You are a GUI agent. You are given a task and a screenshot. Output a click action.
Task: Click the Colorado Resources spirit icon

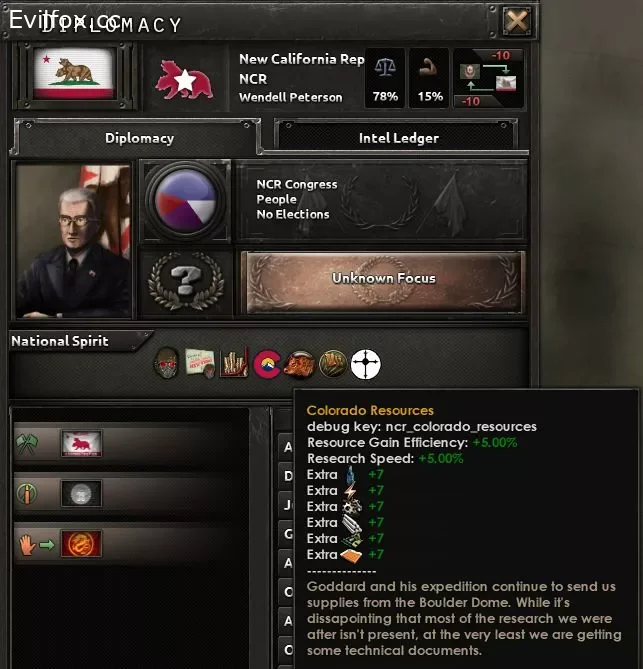pyautogui.click(x=266, y=364)
